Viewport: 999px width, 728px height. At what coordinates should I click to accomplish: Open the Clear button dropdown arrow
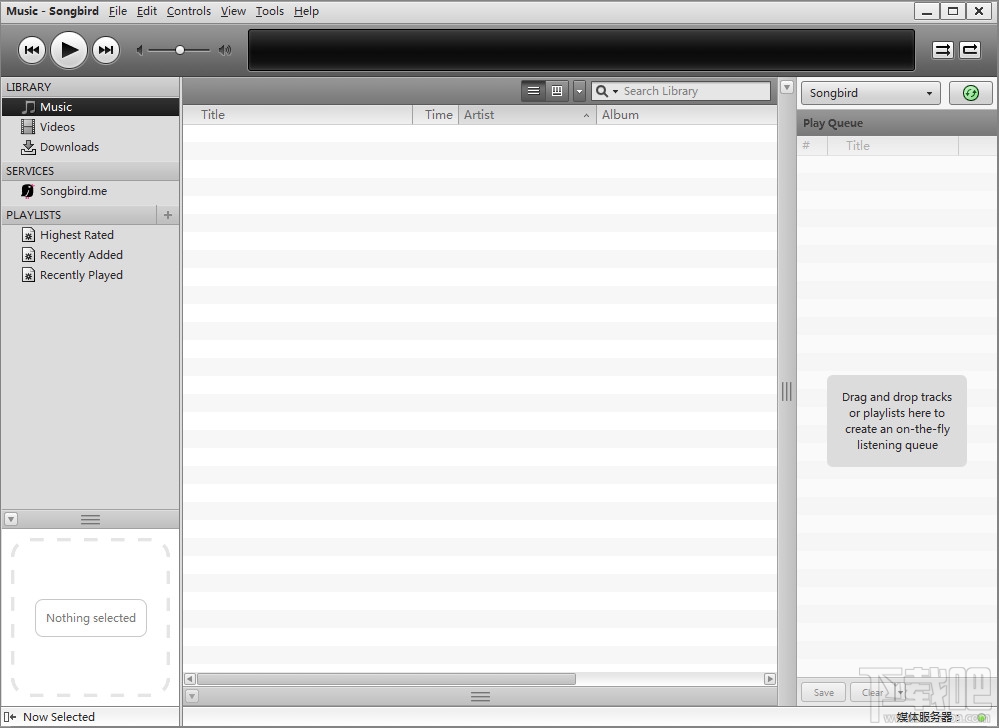click(x=900, y=692)
